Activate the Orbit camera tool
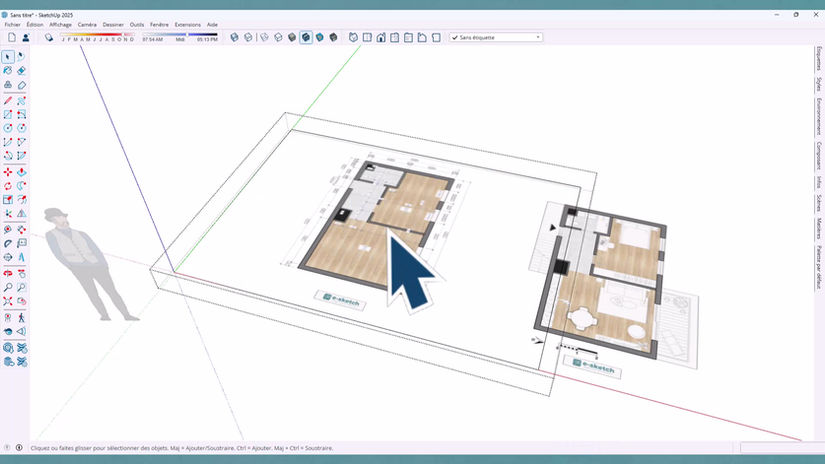Viewport: 825px width, 464px height. coord(8,274)
